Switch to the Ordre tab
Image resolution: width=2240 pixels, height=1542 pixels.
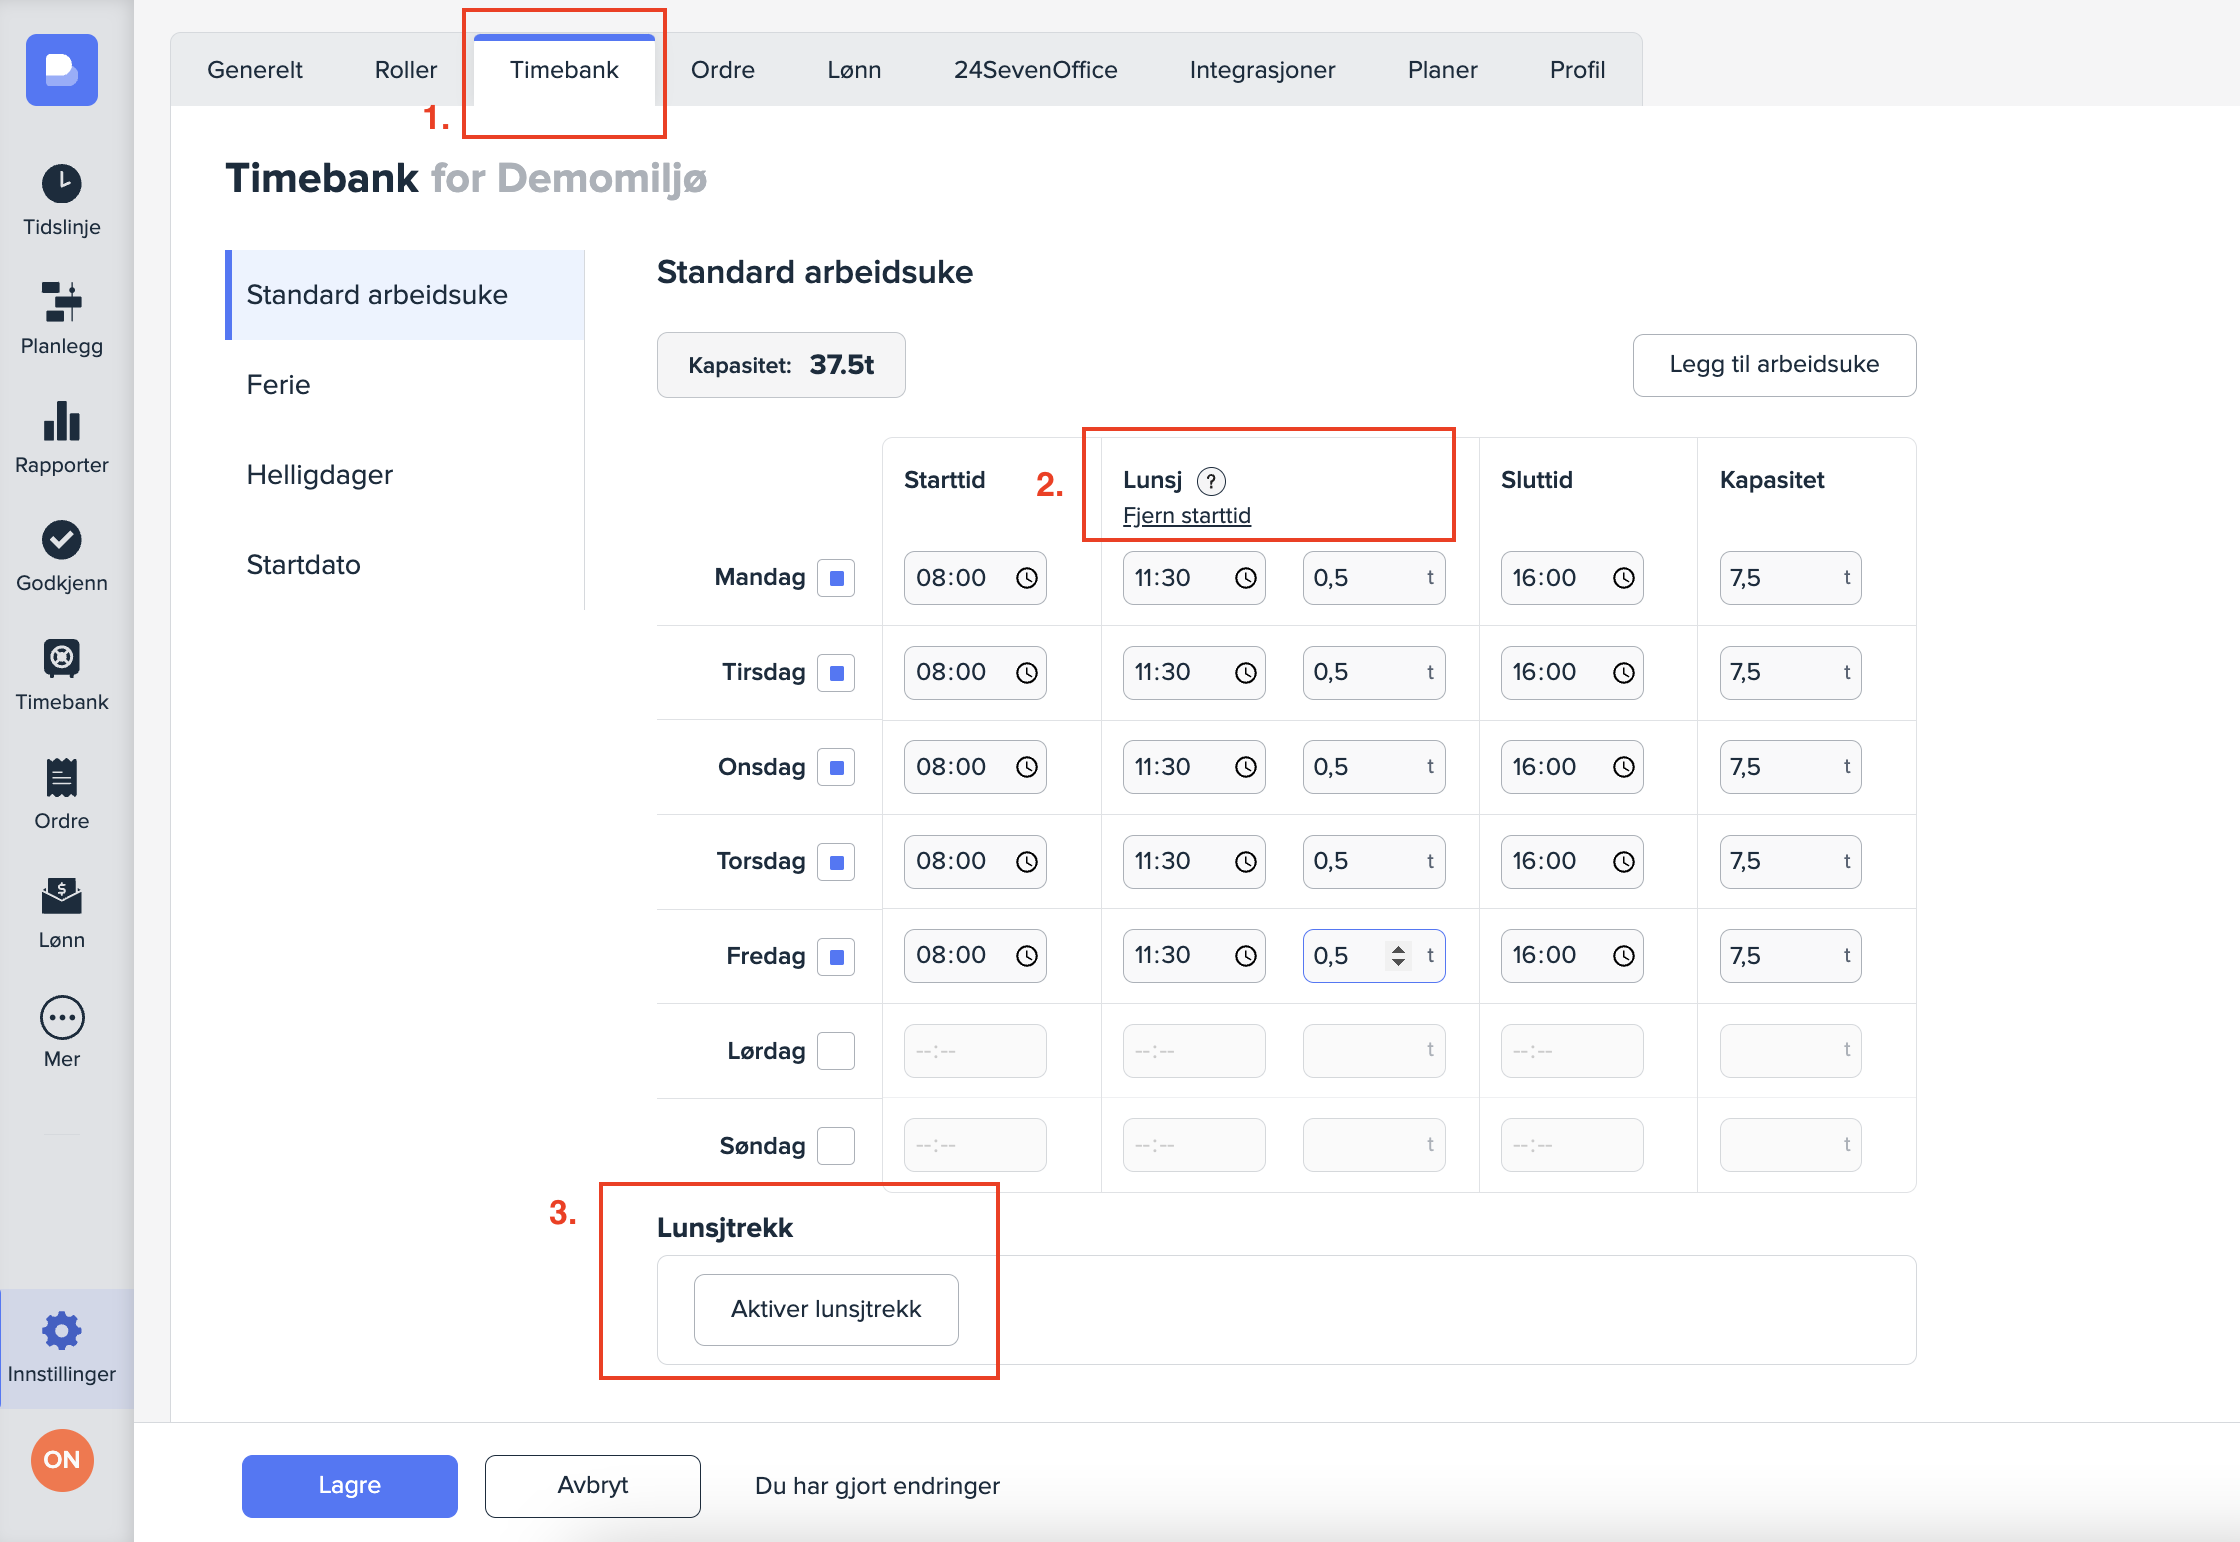coord(722,70)
